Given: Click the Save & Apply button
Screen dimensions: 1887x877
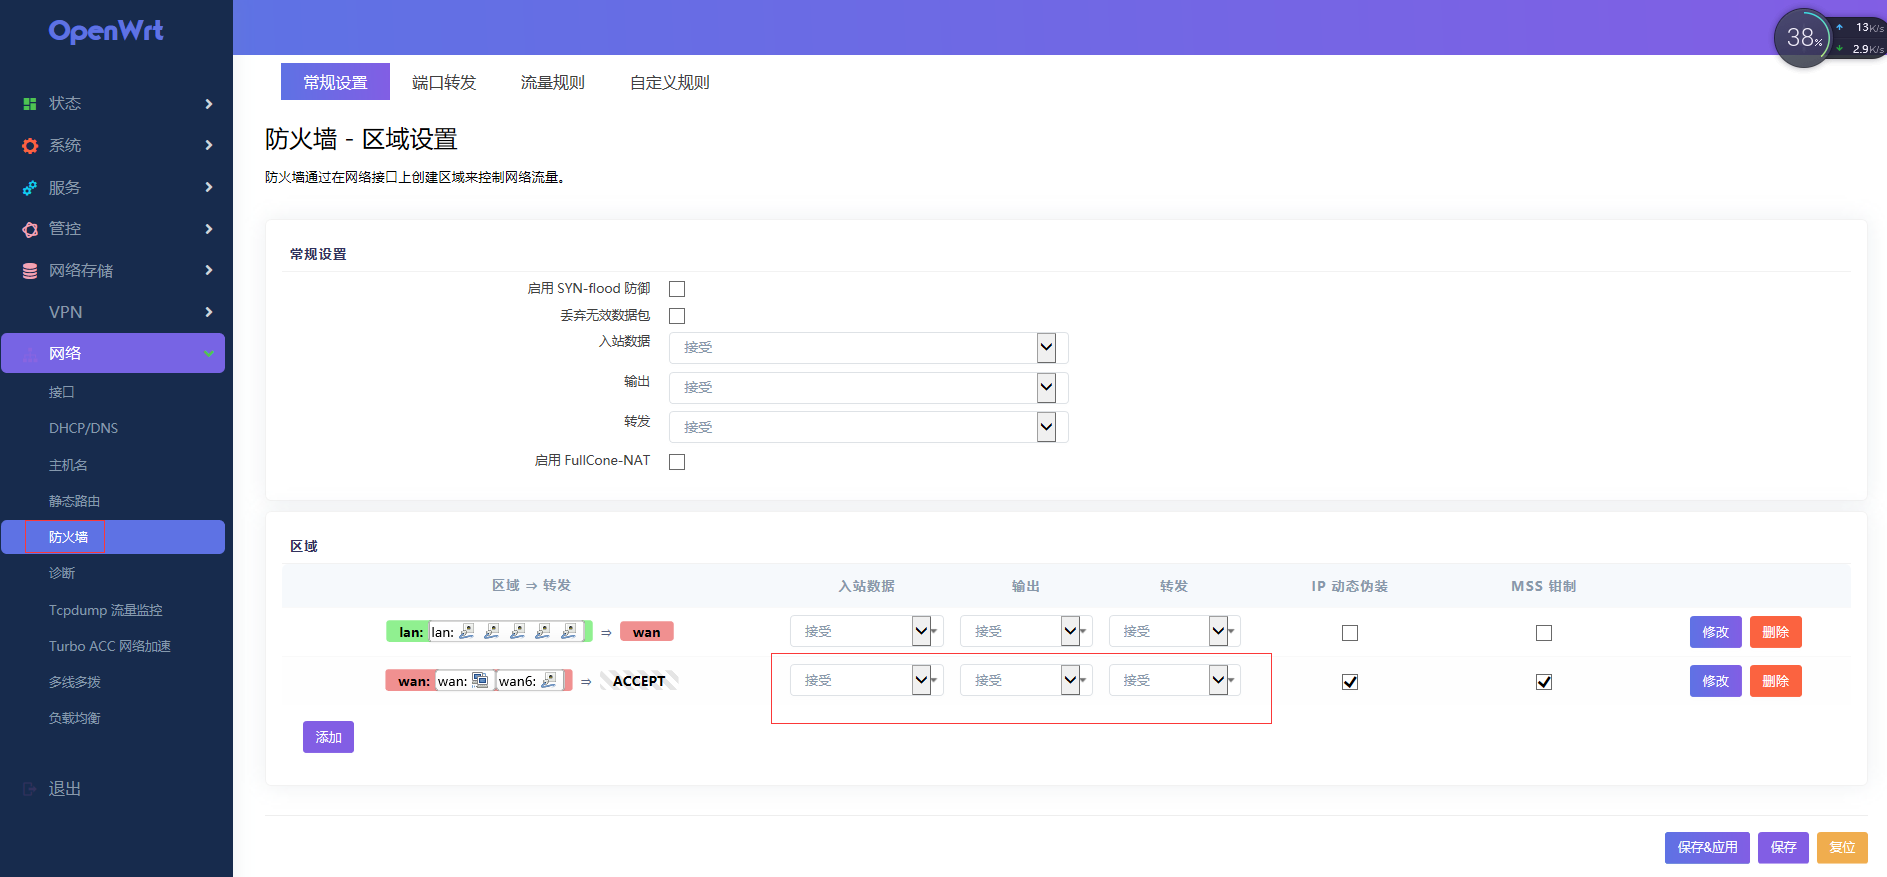Looking at the screenshot, I should coord(1706,847).
